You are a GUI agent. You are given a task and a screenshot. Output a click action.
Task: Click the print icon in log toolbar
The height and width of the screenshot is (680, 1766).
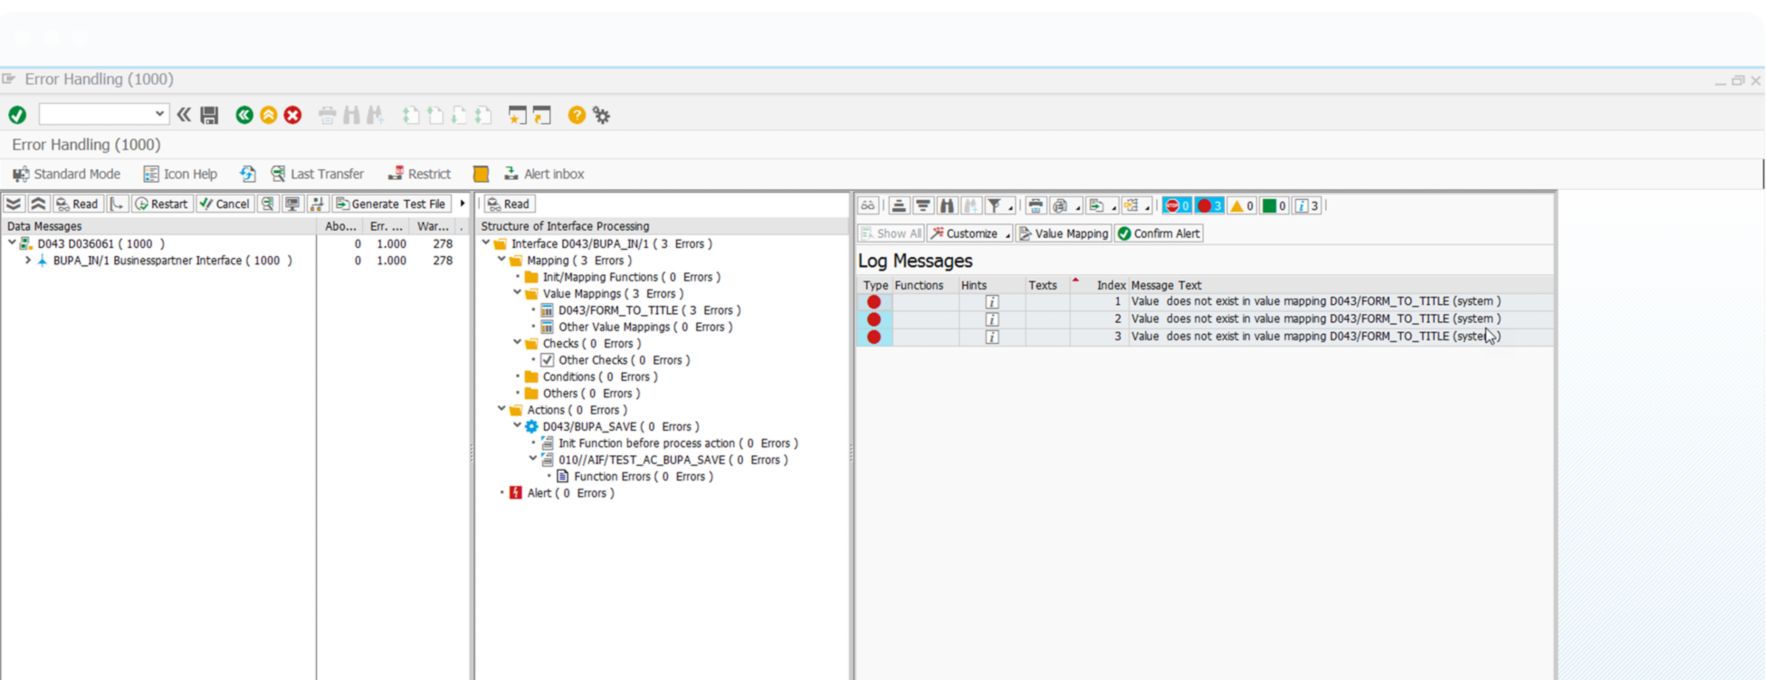[x=1036, y=206]
